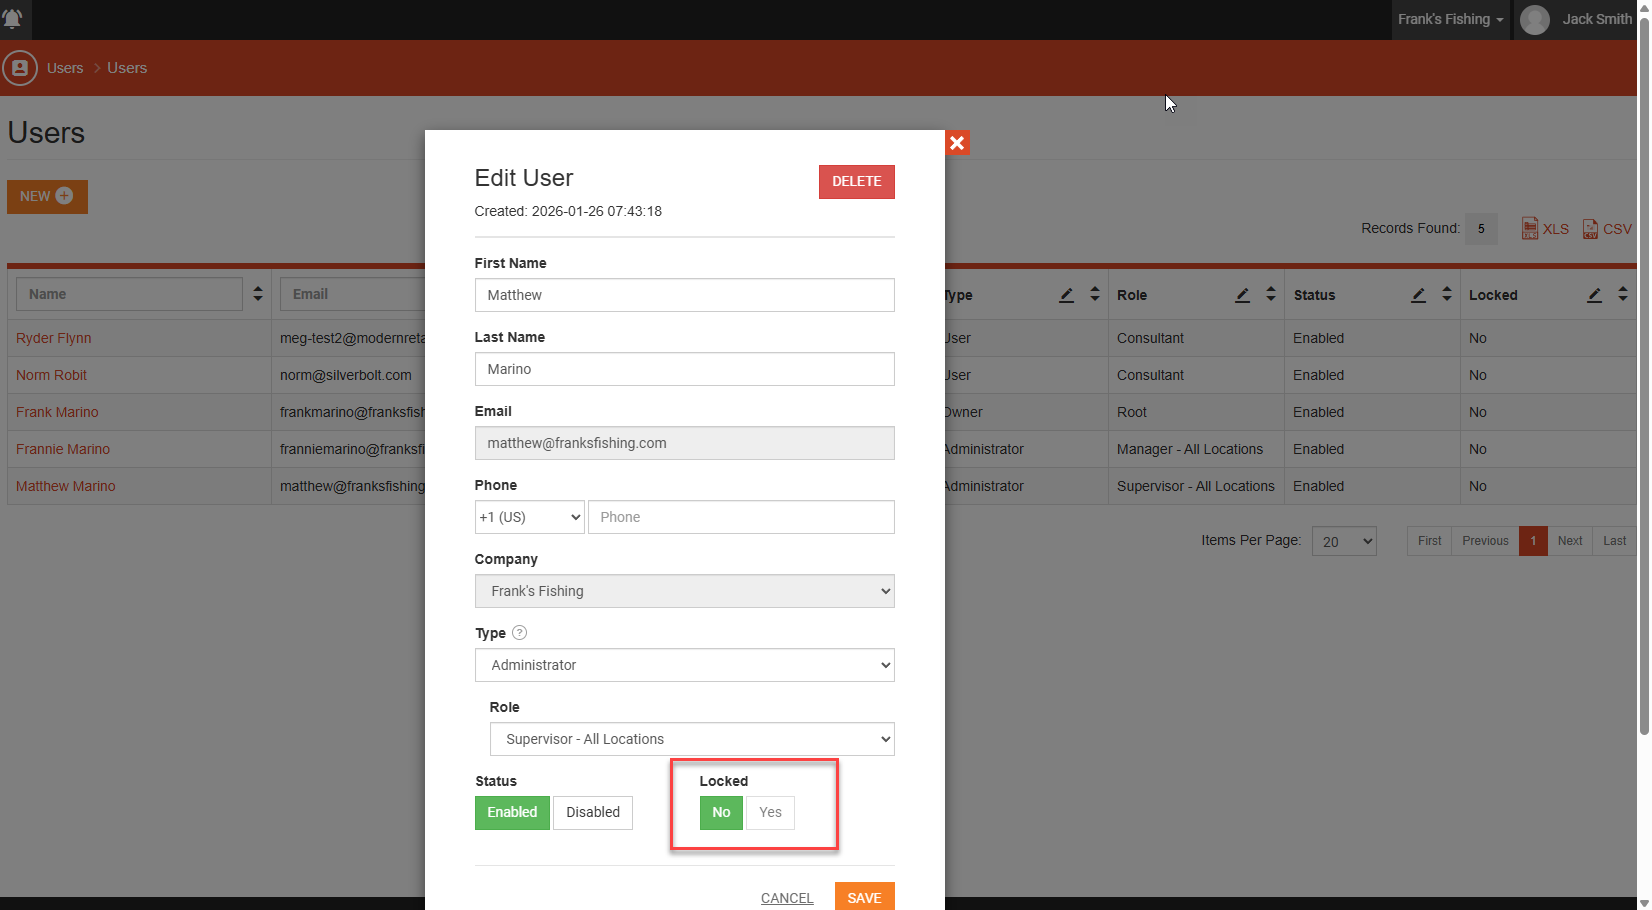The width and height of the screenshot is (1652, 910).
Task: Sort the table by Role column
Action: (x=1271, y=294)
